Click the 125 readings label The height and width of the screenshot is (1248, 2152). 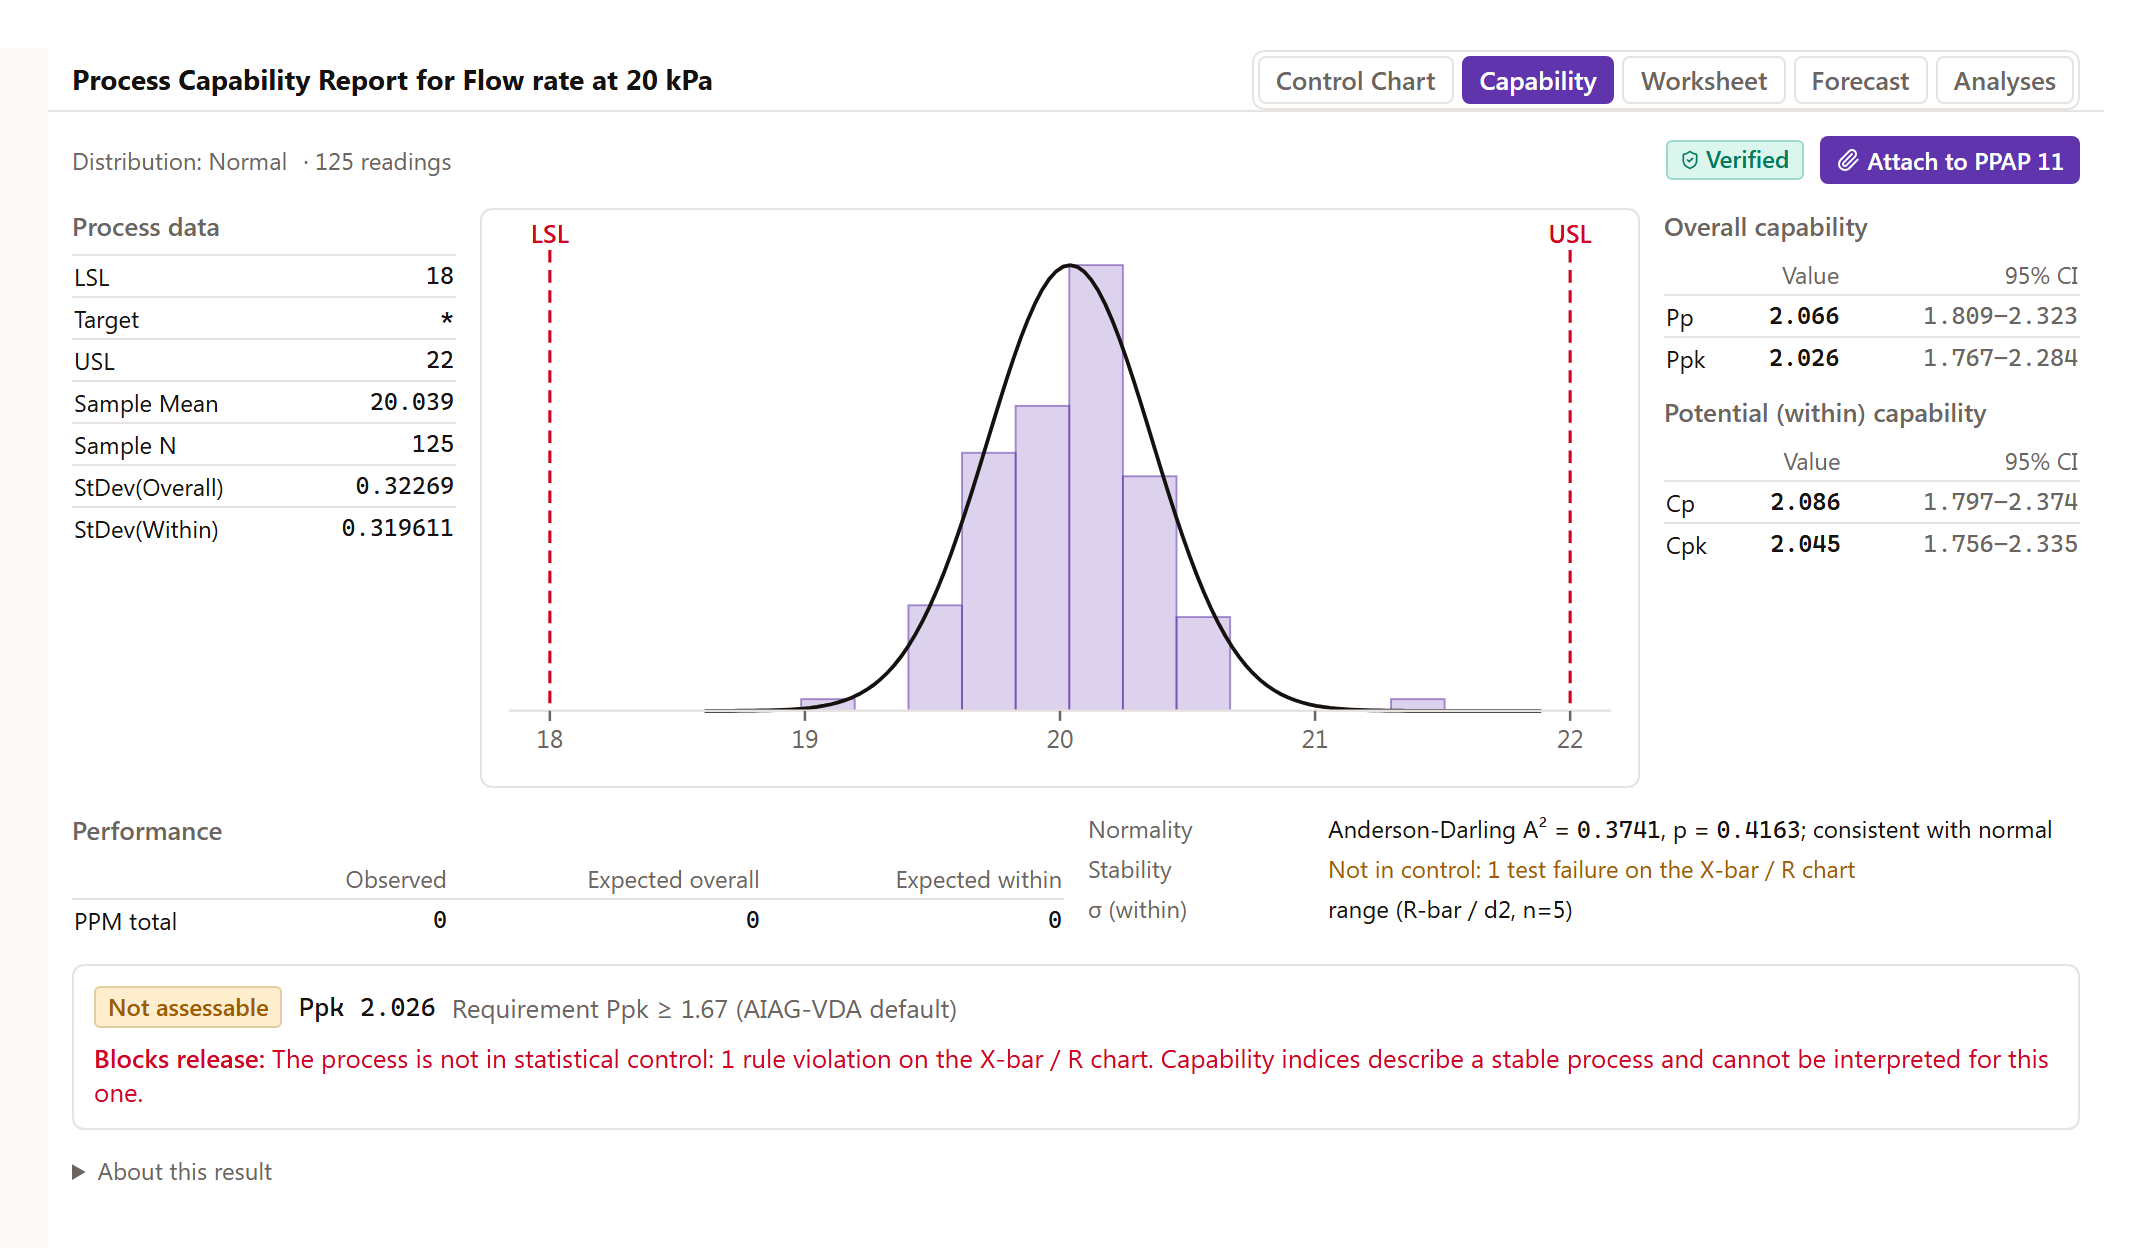point(383,162)
